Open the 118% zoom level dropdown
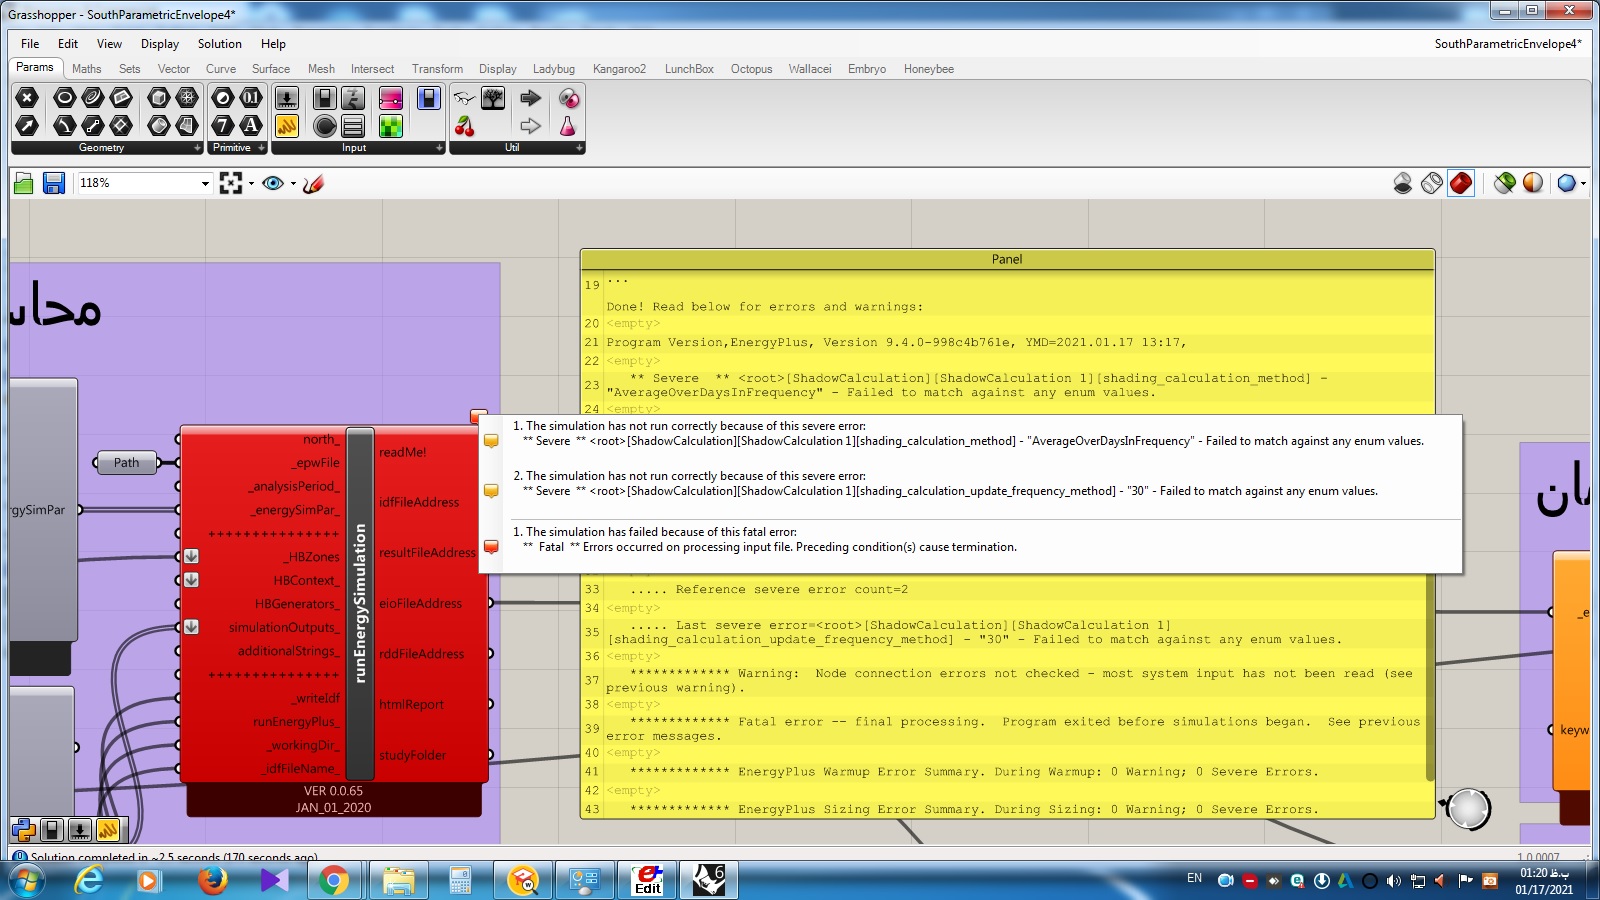Screen dimensions: 1600x900 coord(205,183)
